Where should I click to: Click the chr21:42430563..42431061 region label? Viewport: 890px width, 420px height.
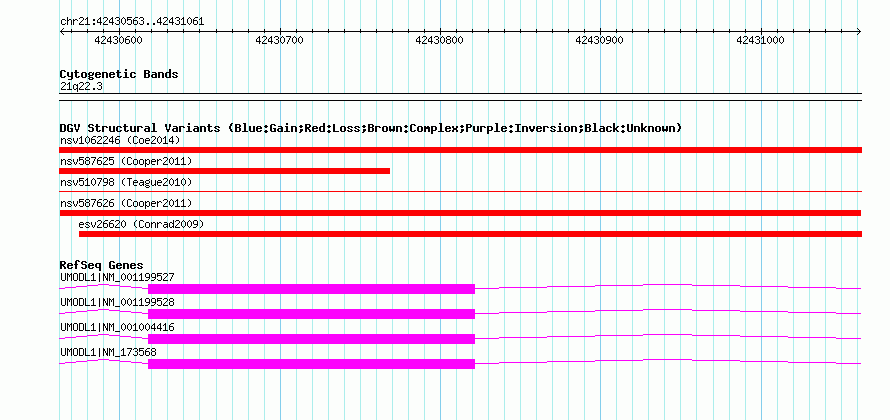pos(132,22)
